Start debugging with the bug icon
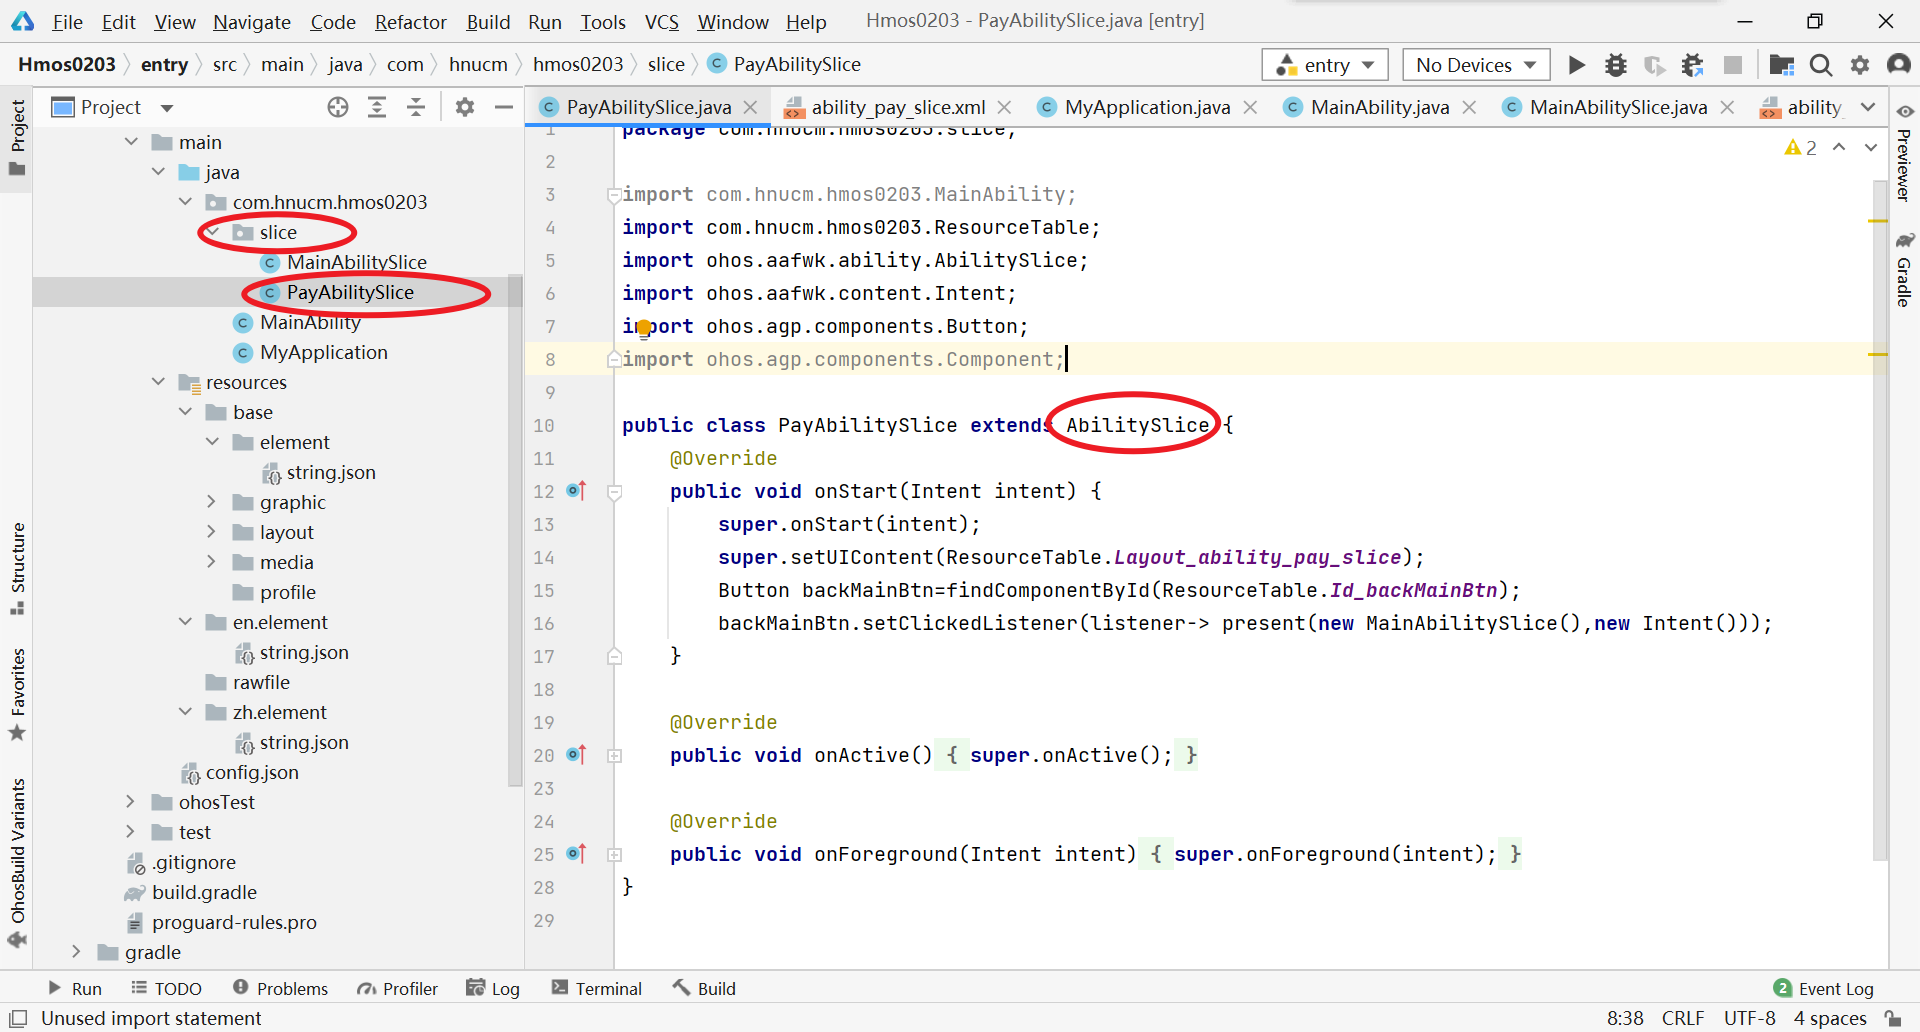The height and width of the screenshot is (1032, 1920). (x=1615, y=65)
